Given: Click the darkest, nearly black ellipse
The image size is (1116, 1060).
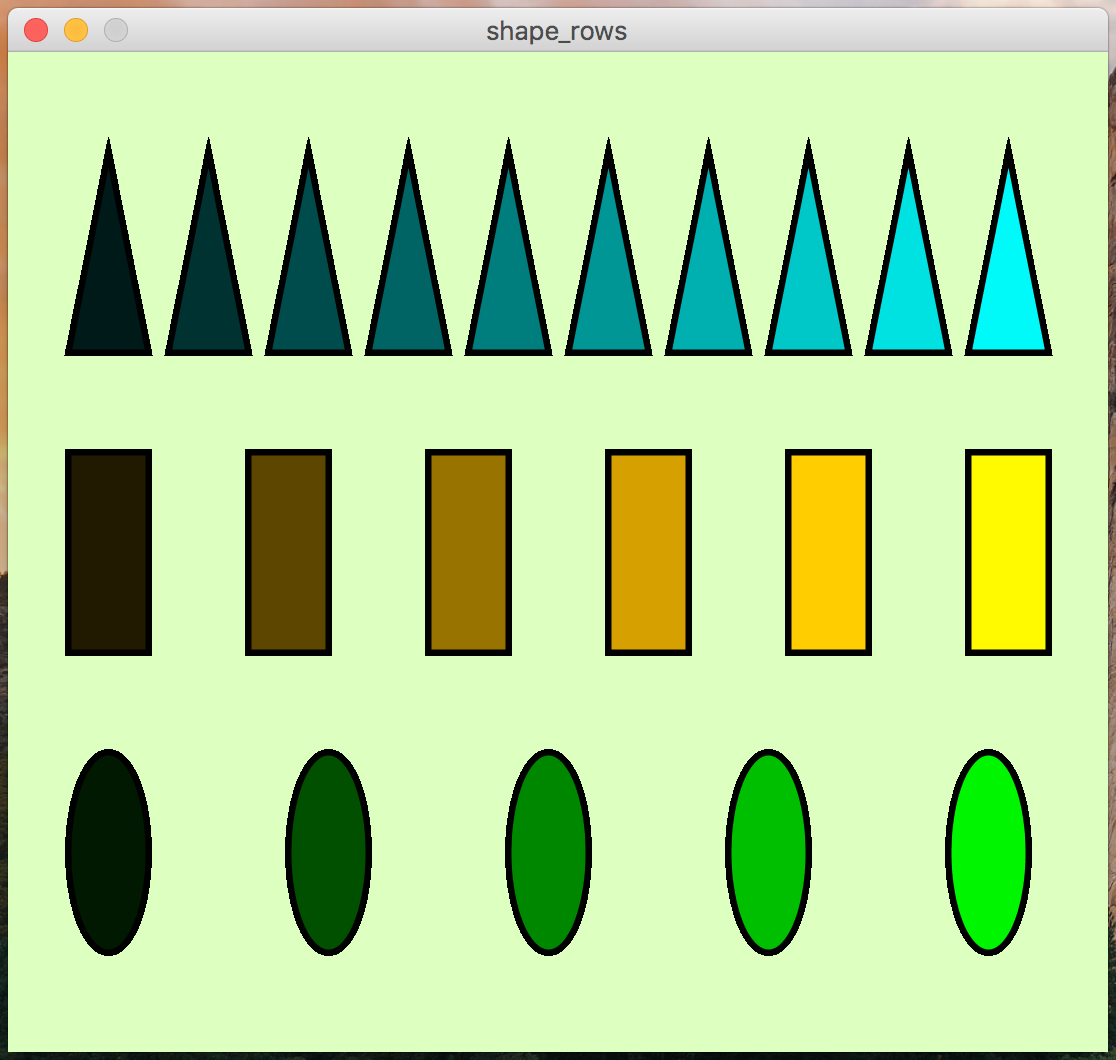Looking at the screenshot, I should click(108, 852).
